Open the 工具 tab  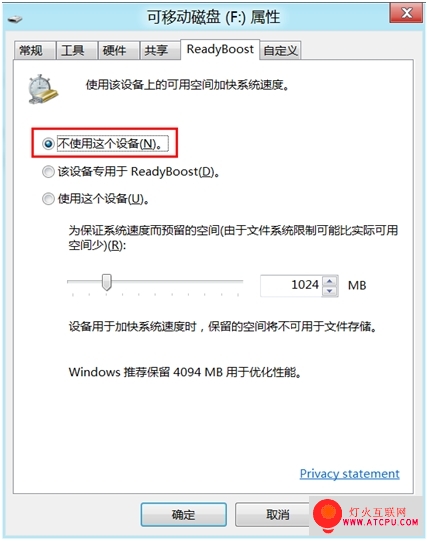click(77, 51)
